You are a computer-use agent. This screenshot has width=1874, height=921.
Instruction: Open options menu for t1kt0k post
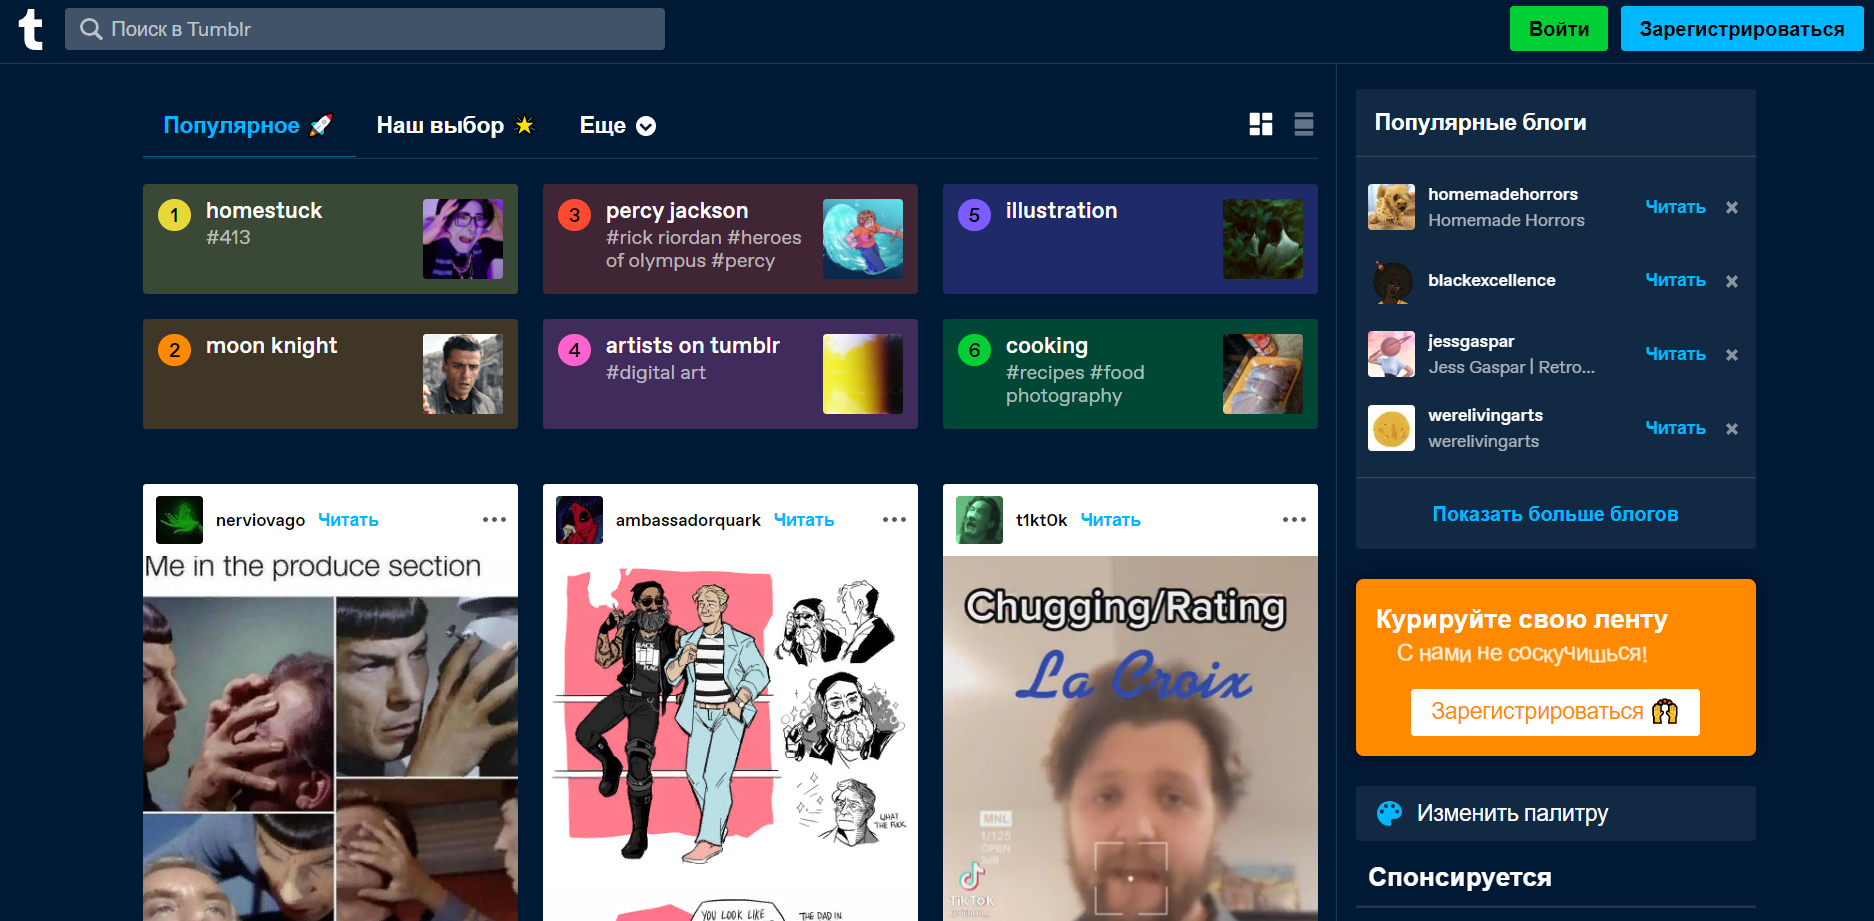[1294, 520]
